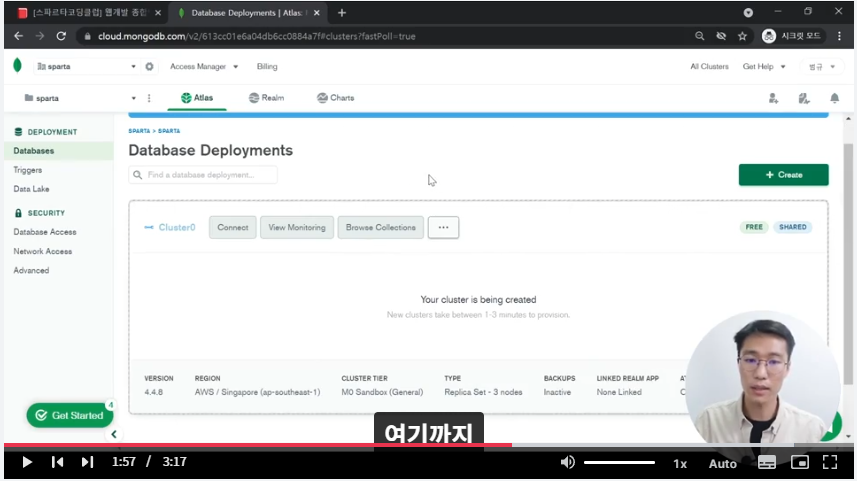The image size is (857, 481).
Task: Open the sparta organization dropdown
Action: coord(86,66)
